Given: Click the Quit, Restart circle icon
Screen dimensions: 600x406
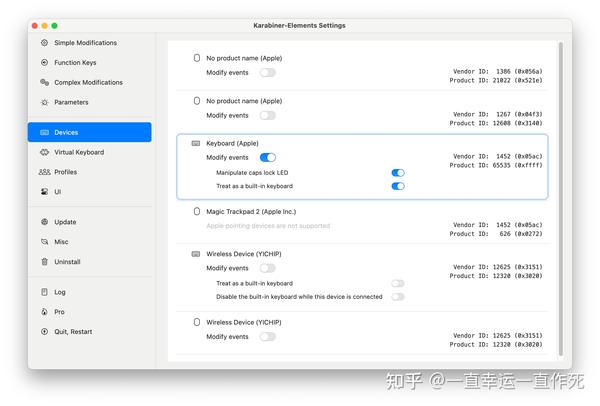Looking at the screenshot, I should coord(44,332).
